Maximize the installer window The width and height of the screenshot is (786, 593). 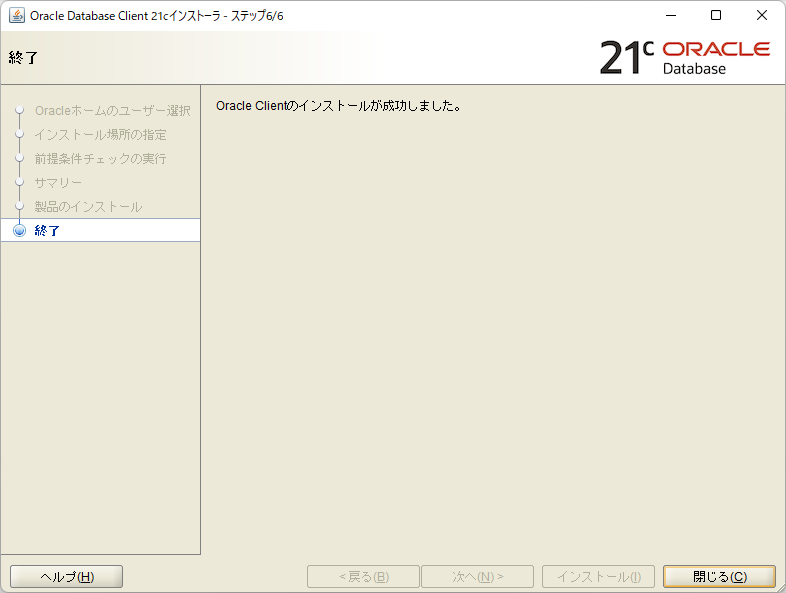point(716,16)
